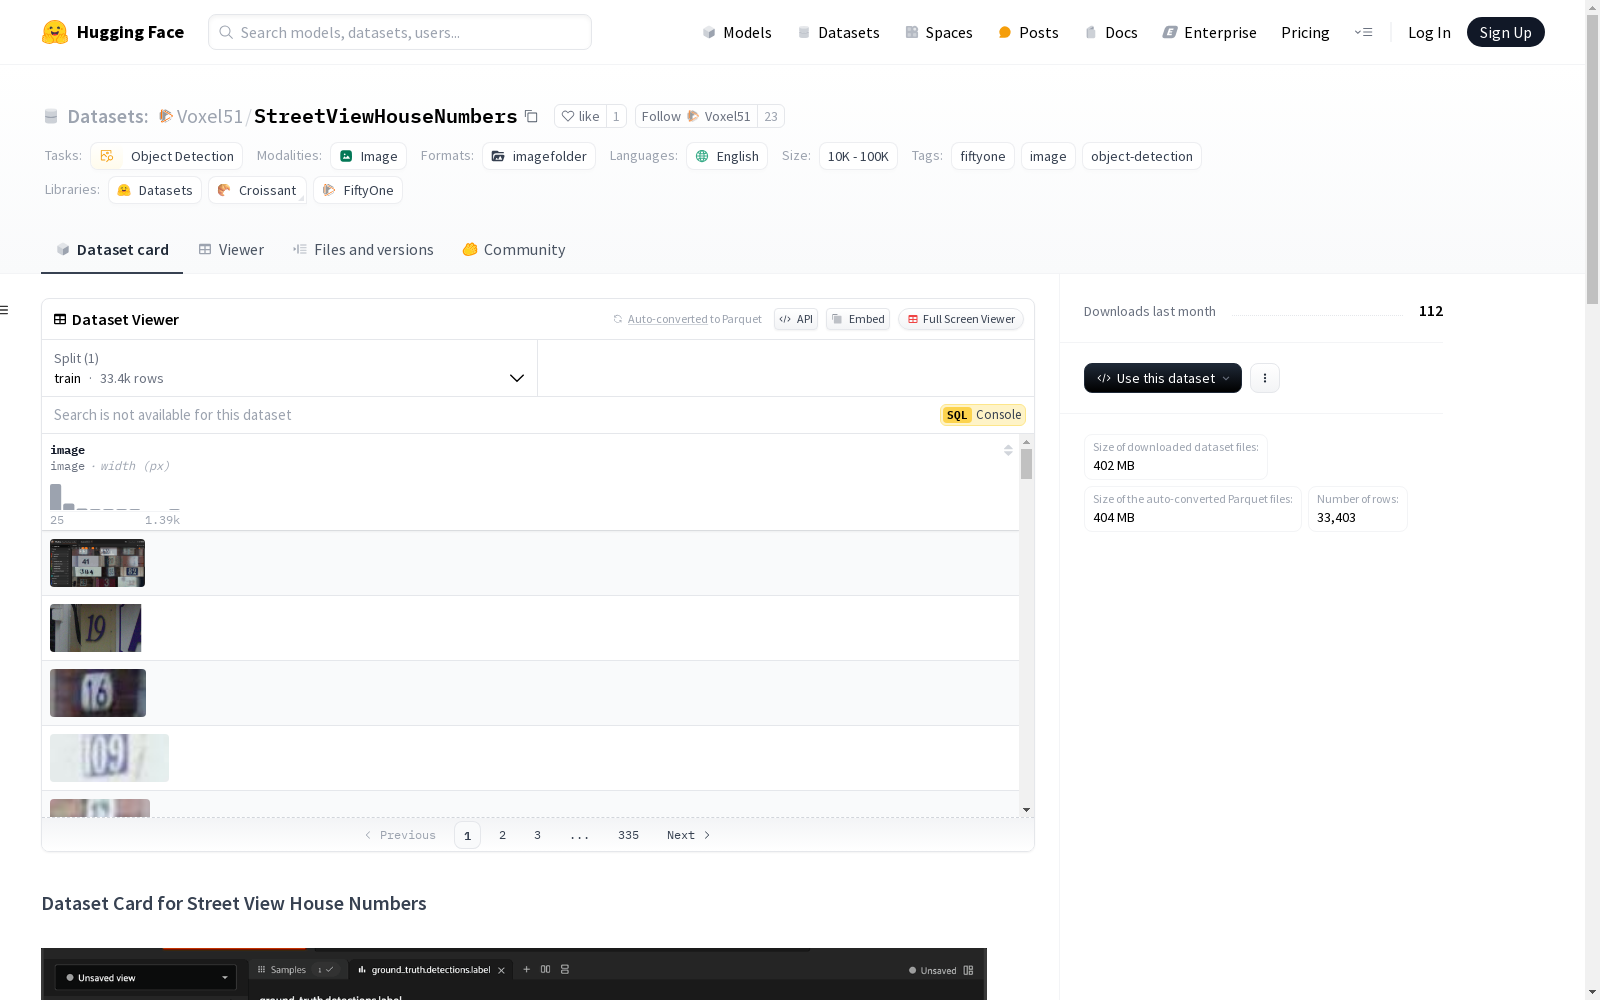Open the Docs navigation item
The image size is (1600, 1000).
[x=1111, y=33]
